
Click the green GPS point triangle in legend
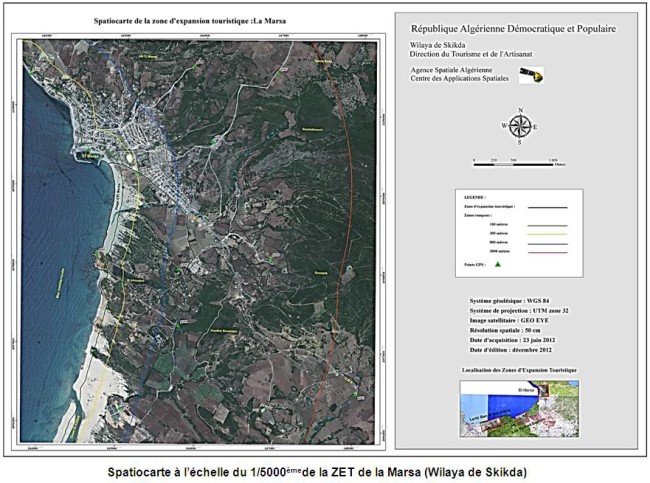point(496,264)
